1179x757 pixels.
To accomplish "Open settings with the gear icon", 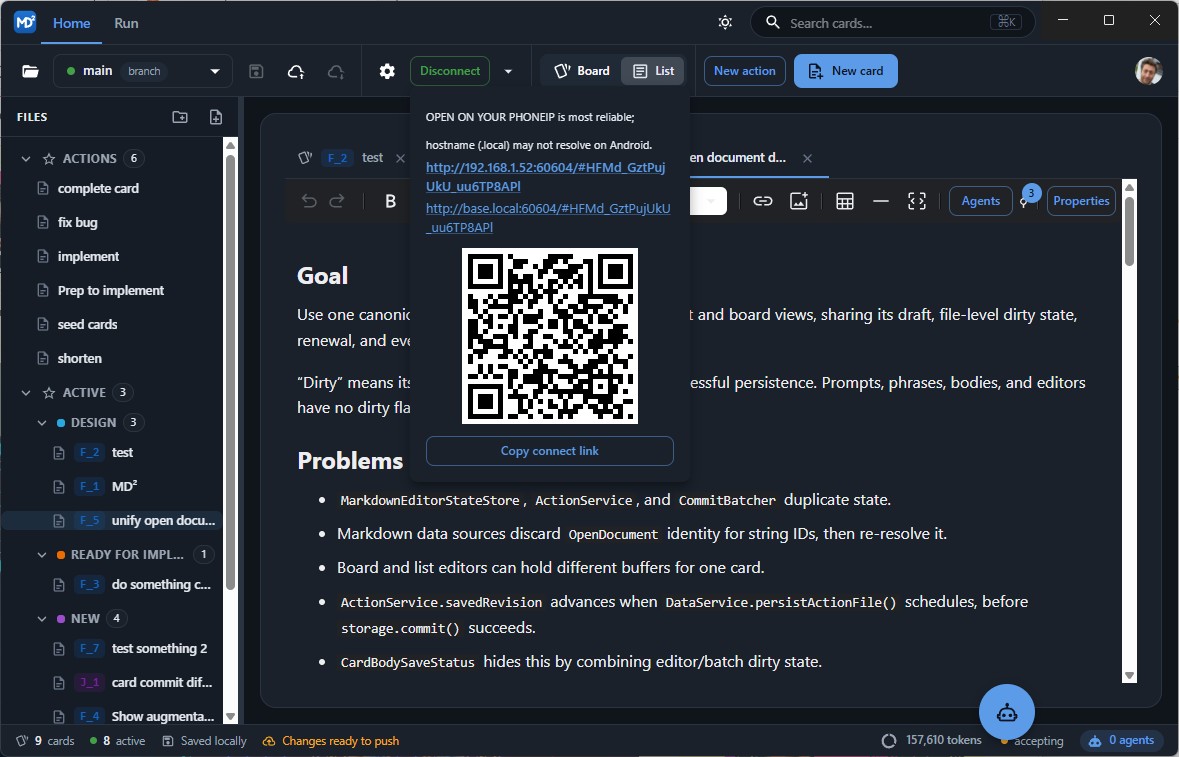I will point(387,71).
